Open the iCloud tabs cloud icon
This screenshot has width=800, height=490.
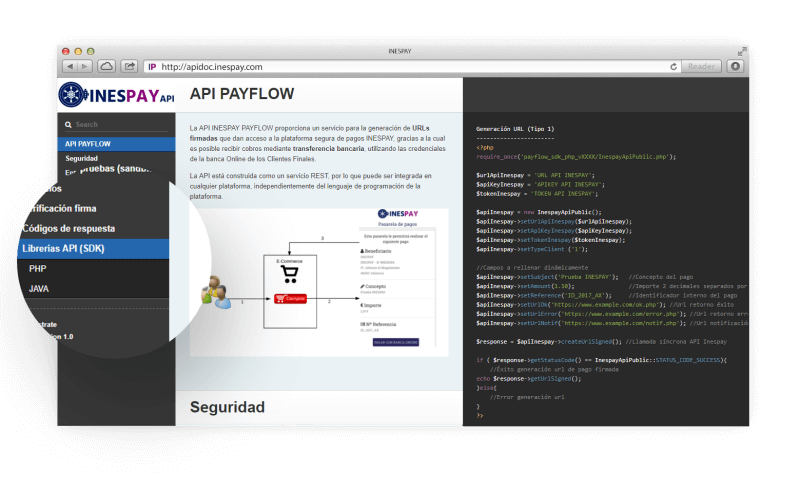pyautogui.click(x=107, y=66)
